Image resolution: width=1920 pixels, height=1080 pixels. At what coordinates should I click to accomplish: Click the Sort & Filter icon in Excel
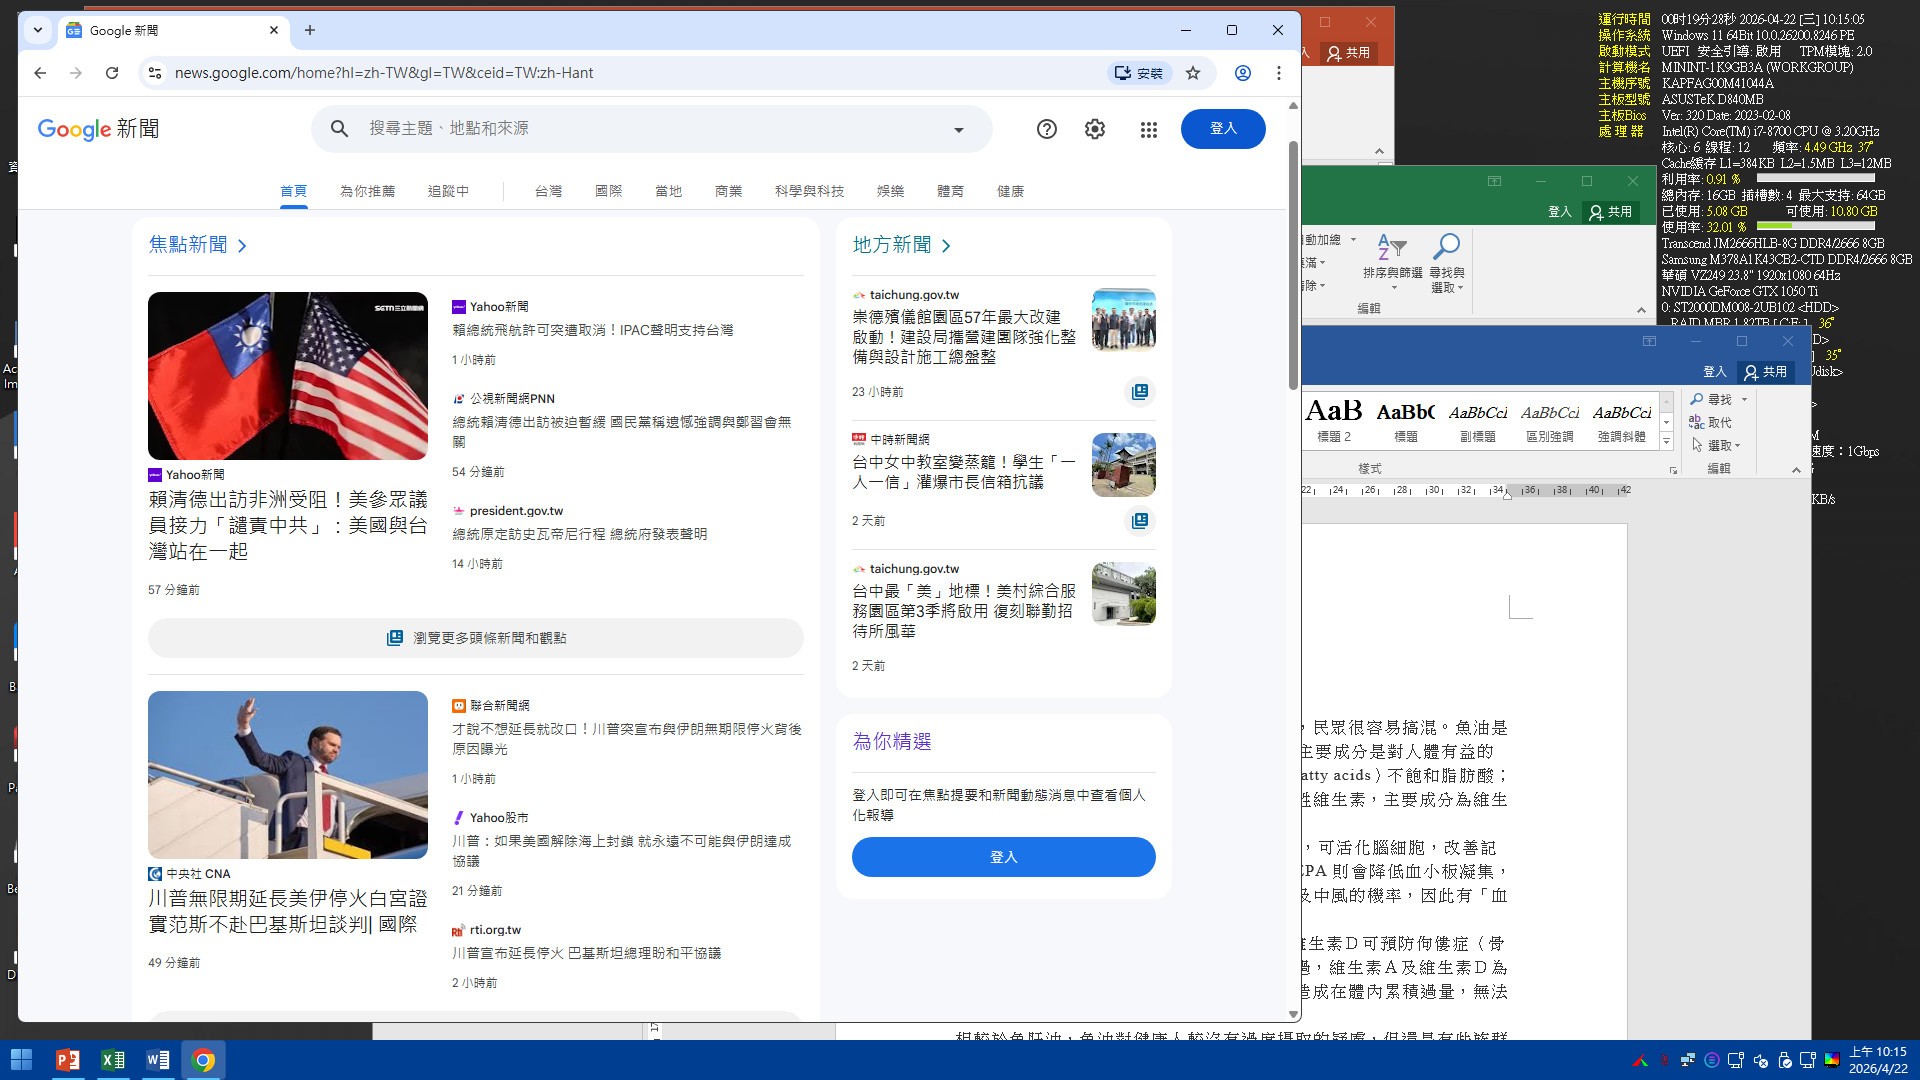tap(1392, 247)
